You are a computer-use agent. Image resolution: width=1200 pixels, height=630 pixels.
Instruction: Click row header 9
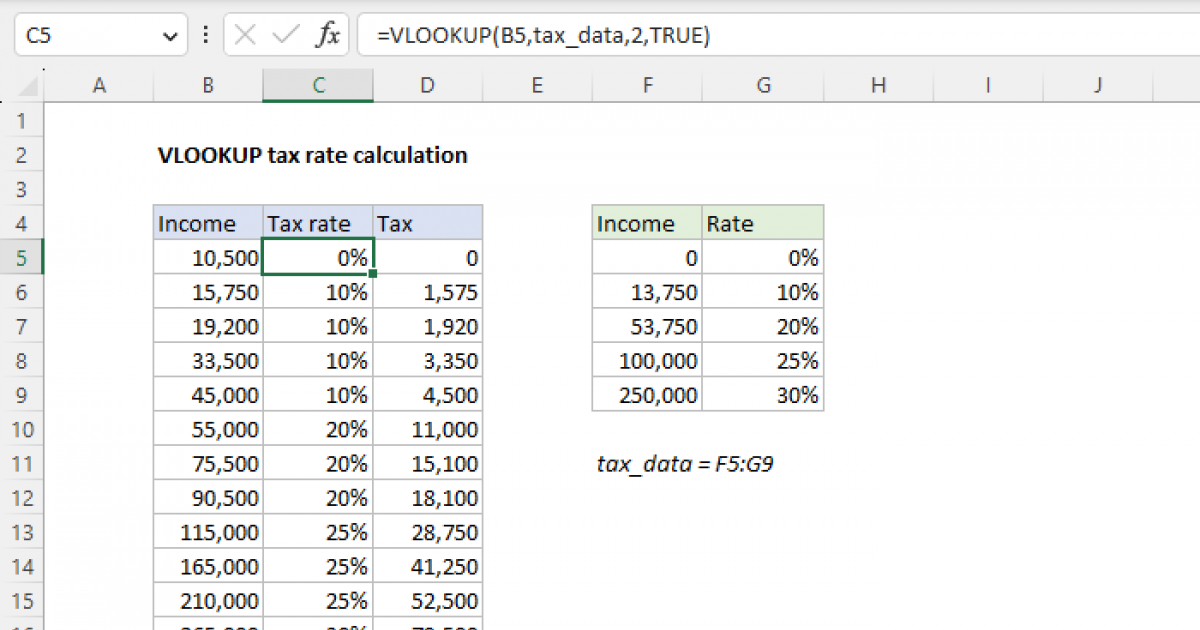(x=22, y=394)
